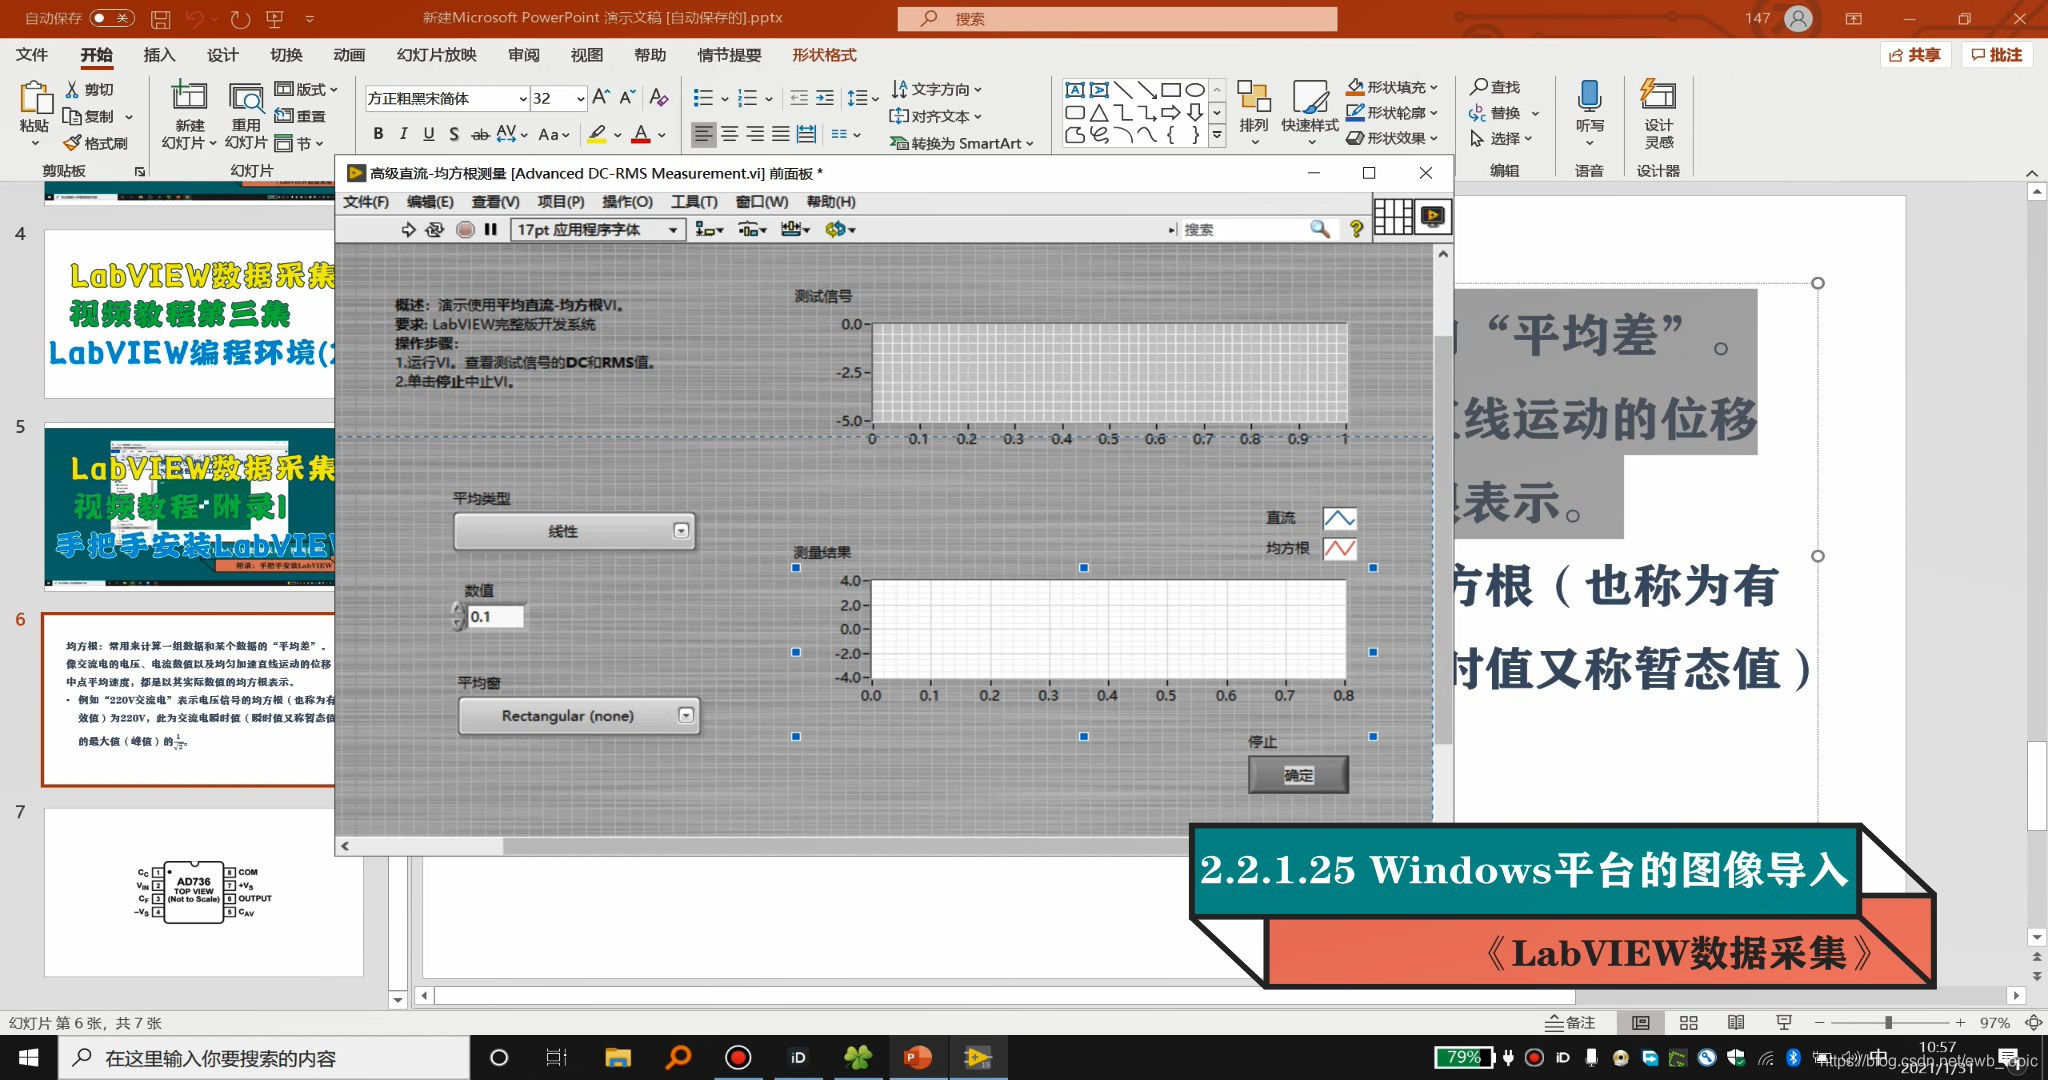Open the font size 32 dropdown
The width and height of the screenshot is (2048, 1080).
580,98
